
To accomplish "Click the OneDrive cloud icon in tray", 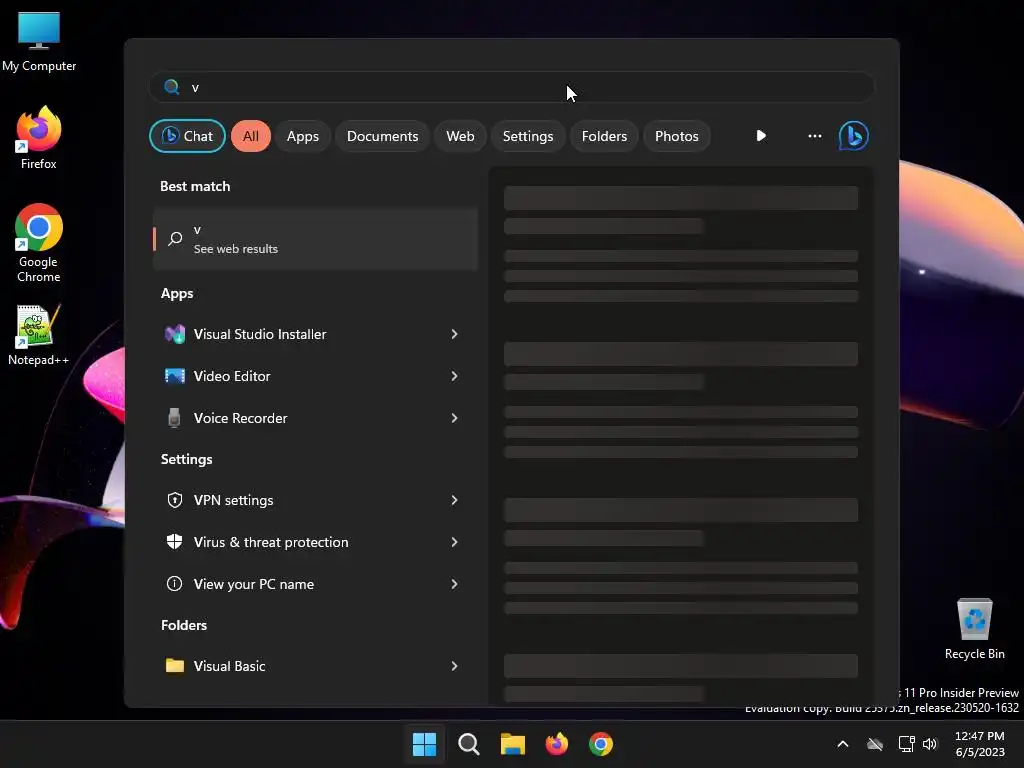I will [875, 744].
